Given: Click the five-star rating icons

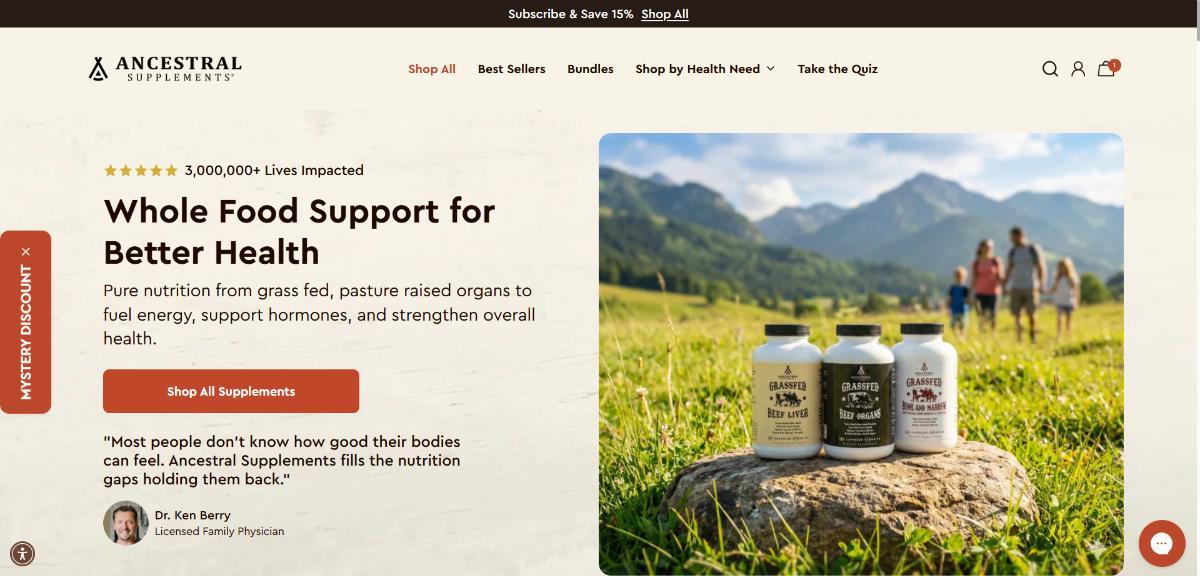Looking at the screenshot, I should pyautogui.click(x=141, y=171).
